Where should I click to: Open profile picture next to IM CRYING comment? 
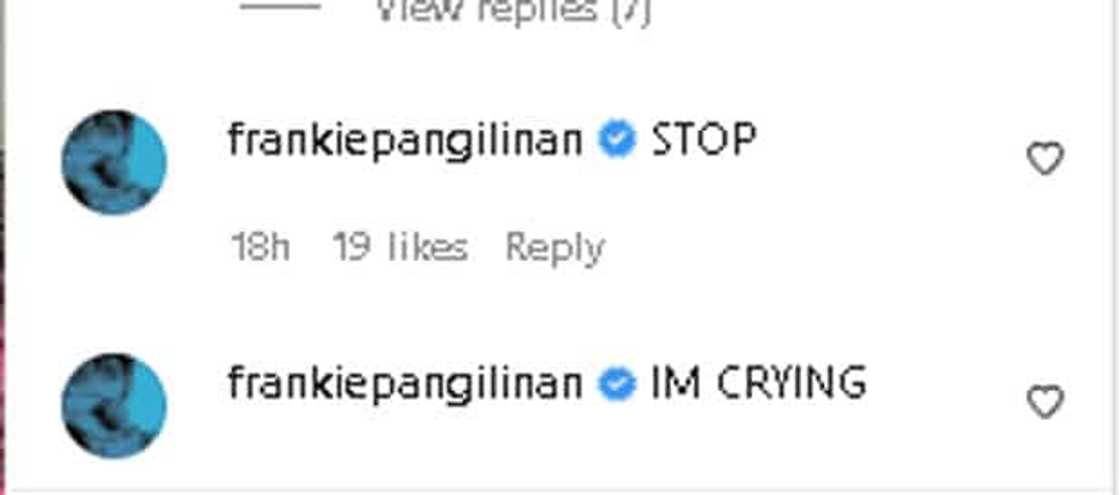click(x=114, y=405)
